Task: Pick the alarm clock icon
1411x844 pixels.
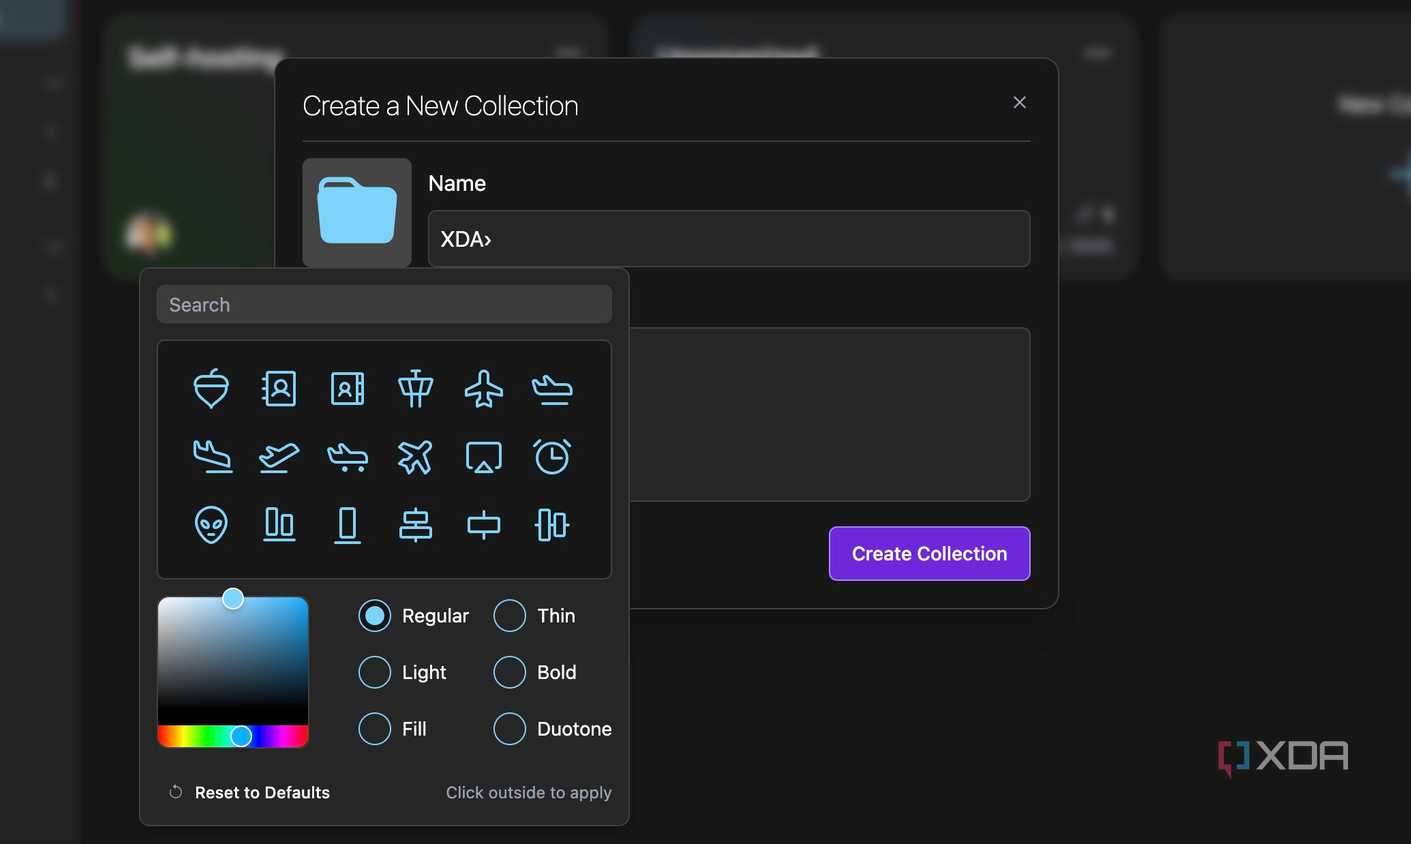Action: pos(552,457)
